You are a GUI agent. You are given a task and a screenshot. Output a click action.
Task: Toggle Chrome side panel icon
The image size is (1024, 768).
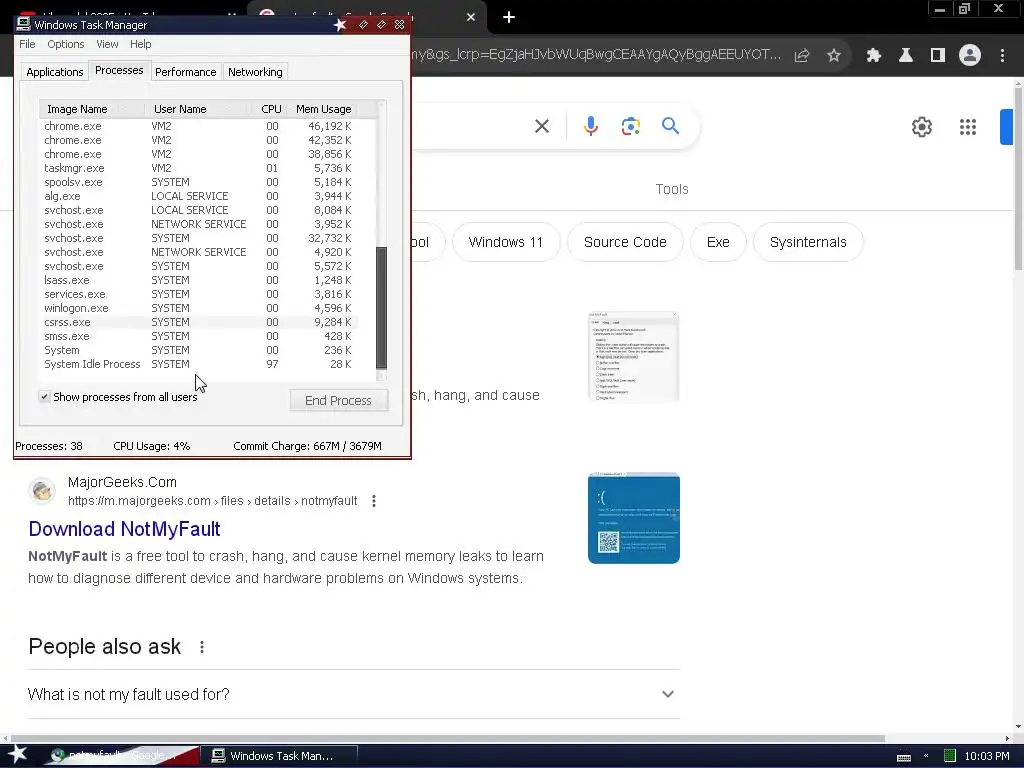937,56
